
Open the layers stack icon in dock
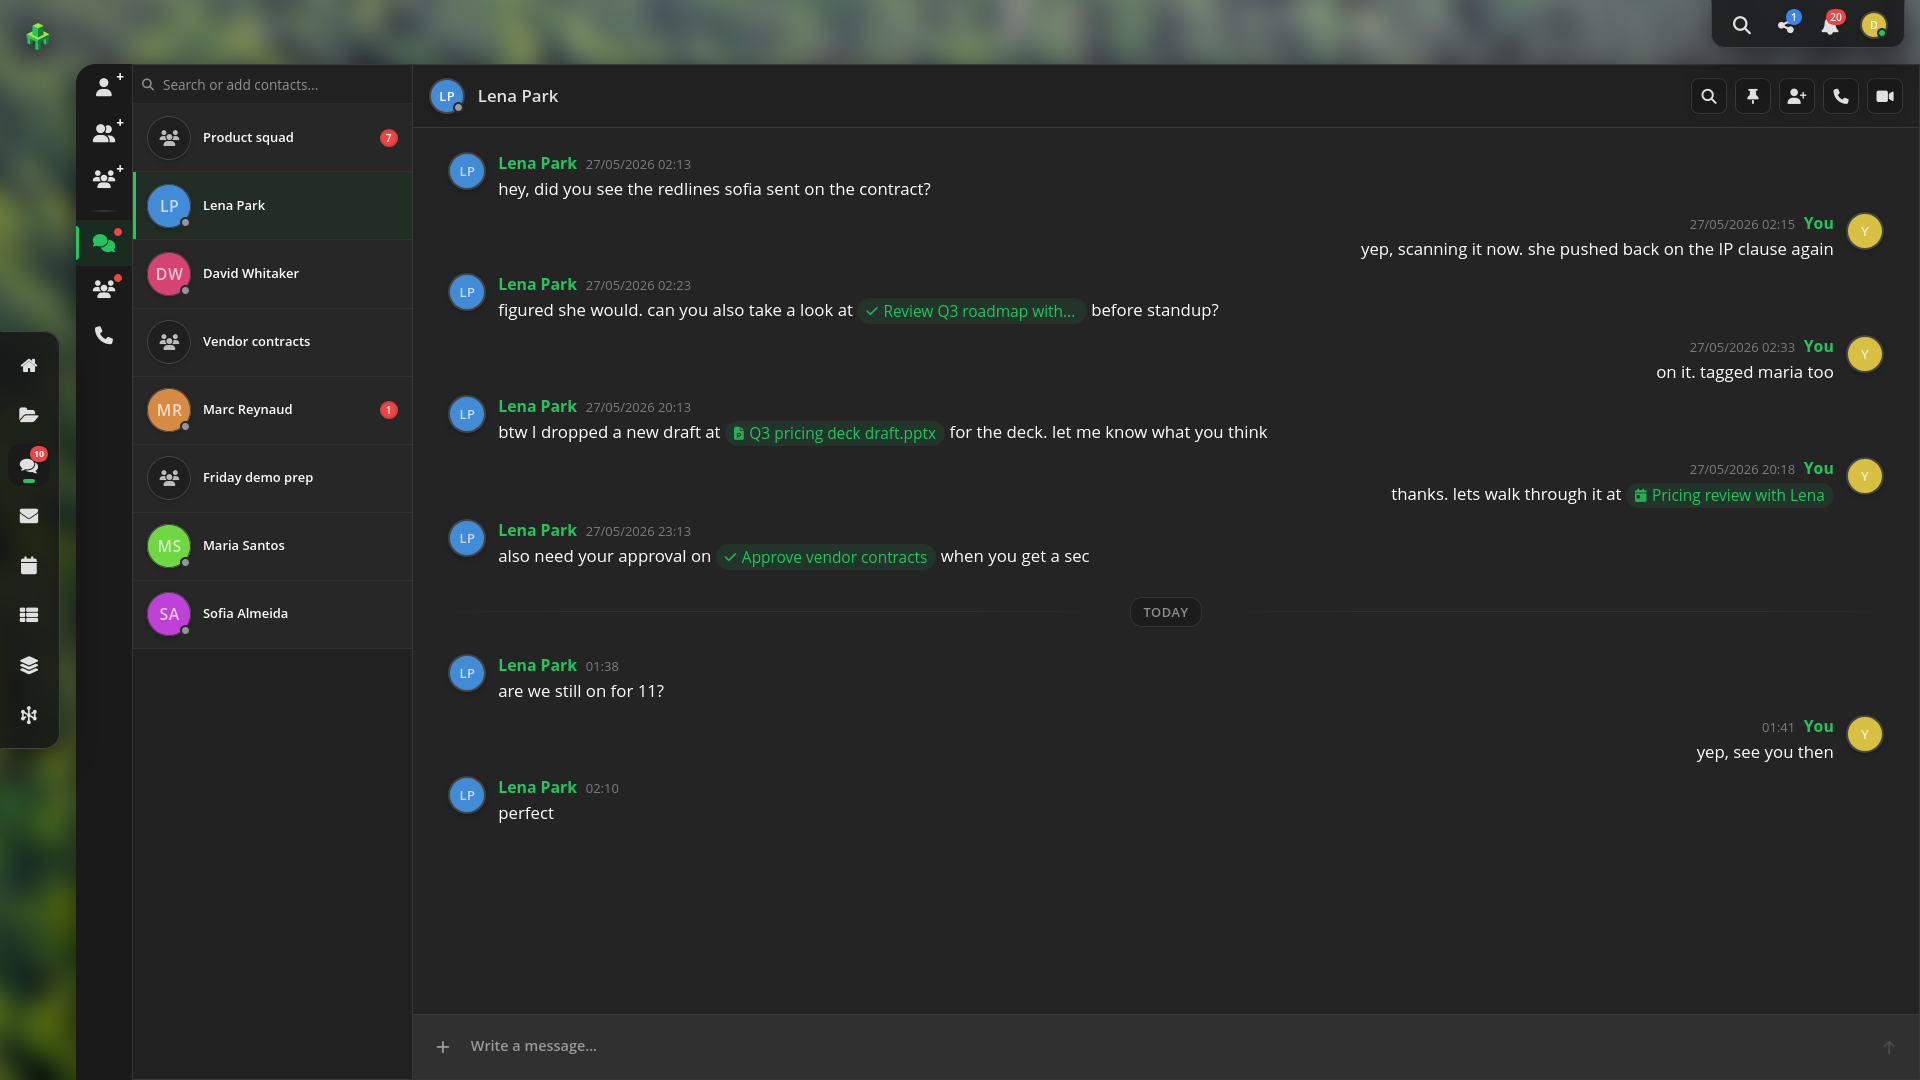29,666
